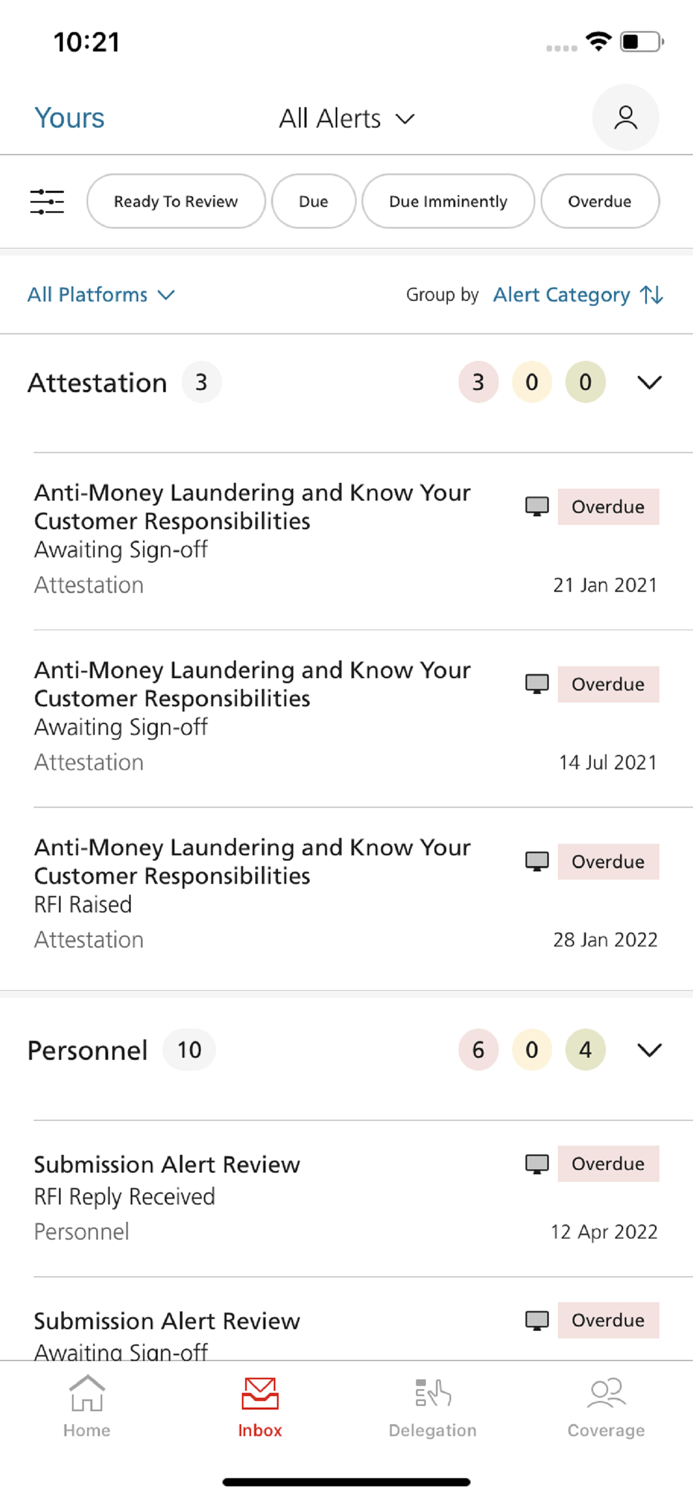Click the Alert Category group-by link
693x1500 pixels.
pyautogui.click(x=561, y=294)
